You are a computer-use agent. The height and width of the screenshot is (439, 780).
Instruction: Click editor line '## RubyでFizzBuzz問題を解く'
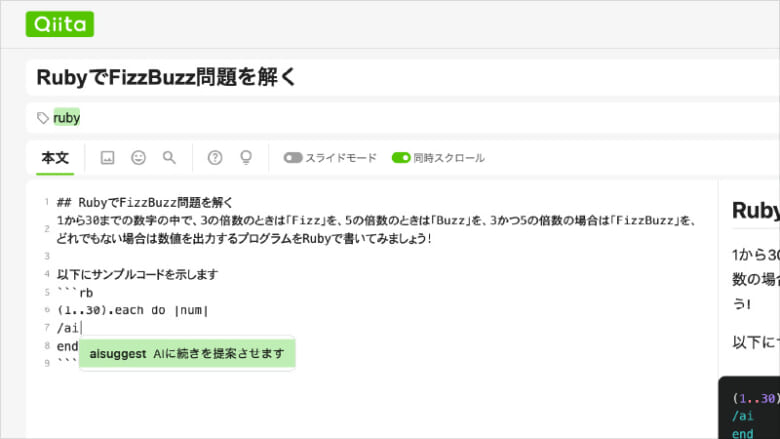(x=145, y=202)
